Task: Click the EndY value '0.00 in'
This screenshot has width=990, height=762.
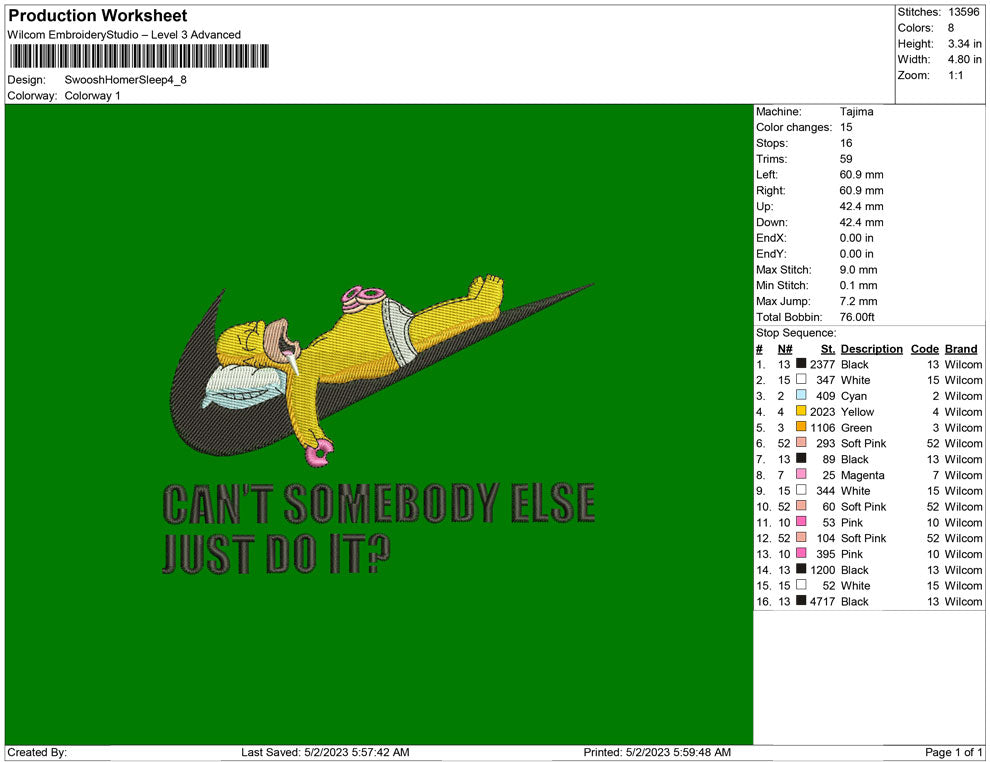Action: pos(857,254)
